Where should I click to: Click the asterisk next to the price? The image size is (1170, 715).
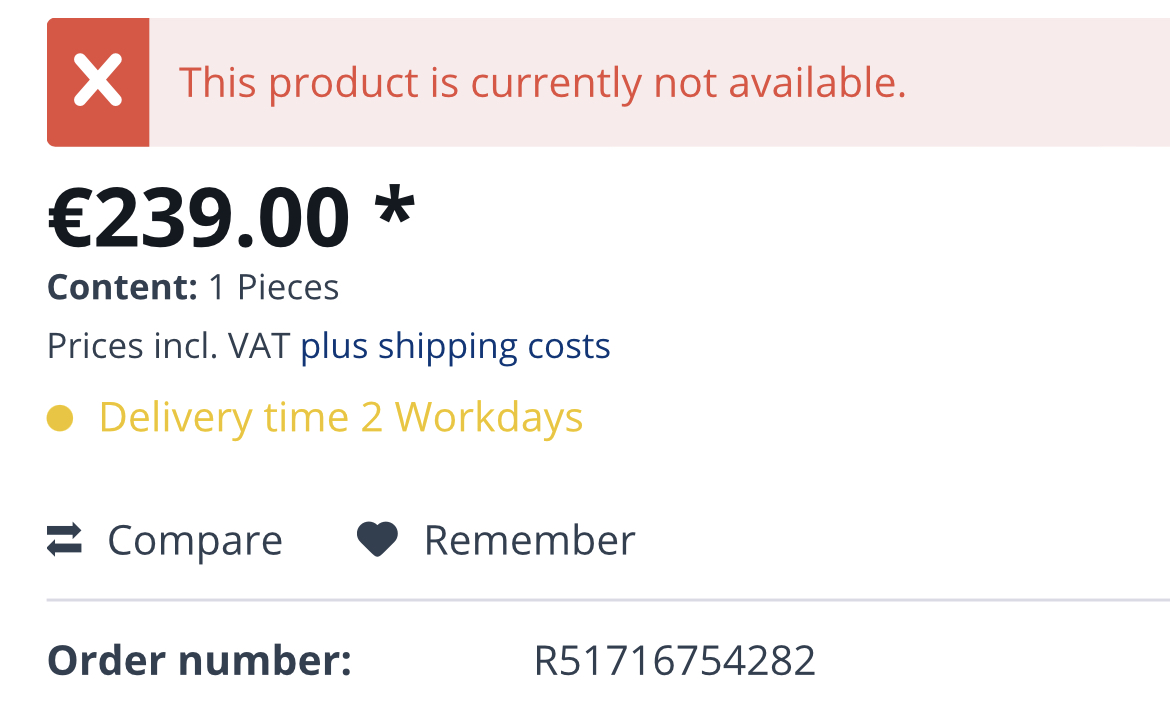[x=394, y=210]
